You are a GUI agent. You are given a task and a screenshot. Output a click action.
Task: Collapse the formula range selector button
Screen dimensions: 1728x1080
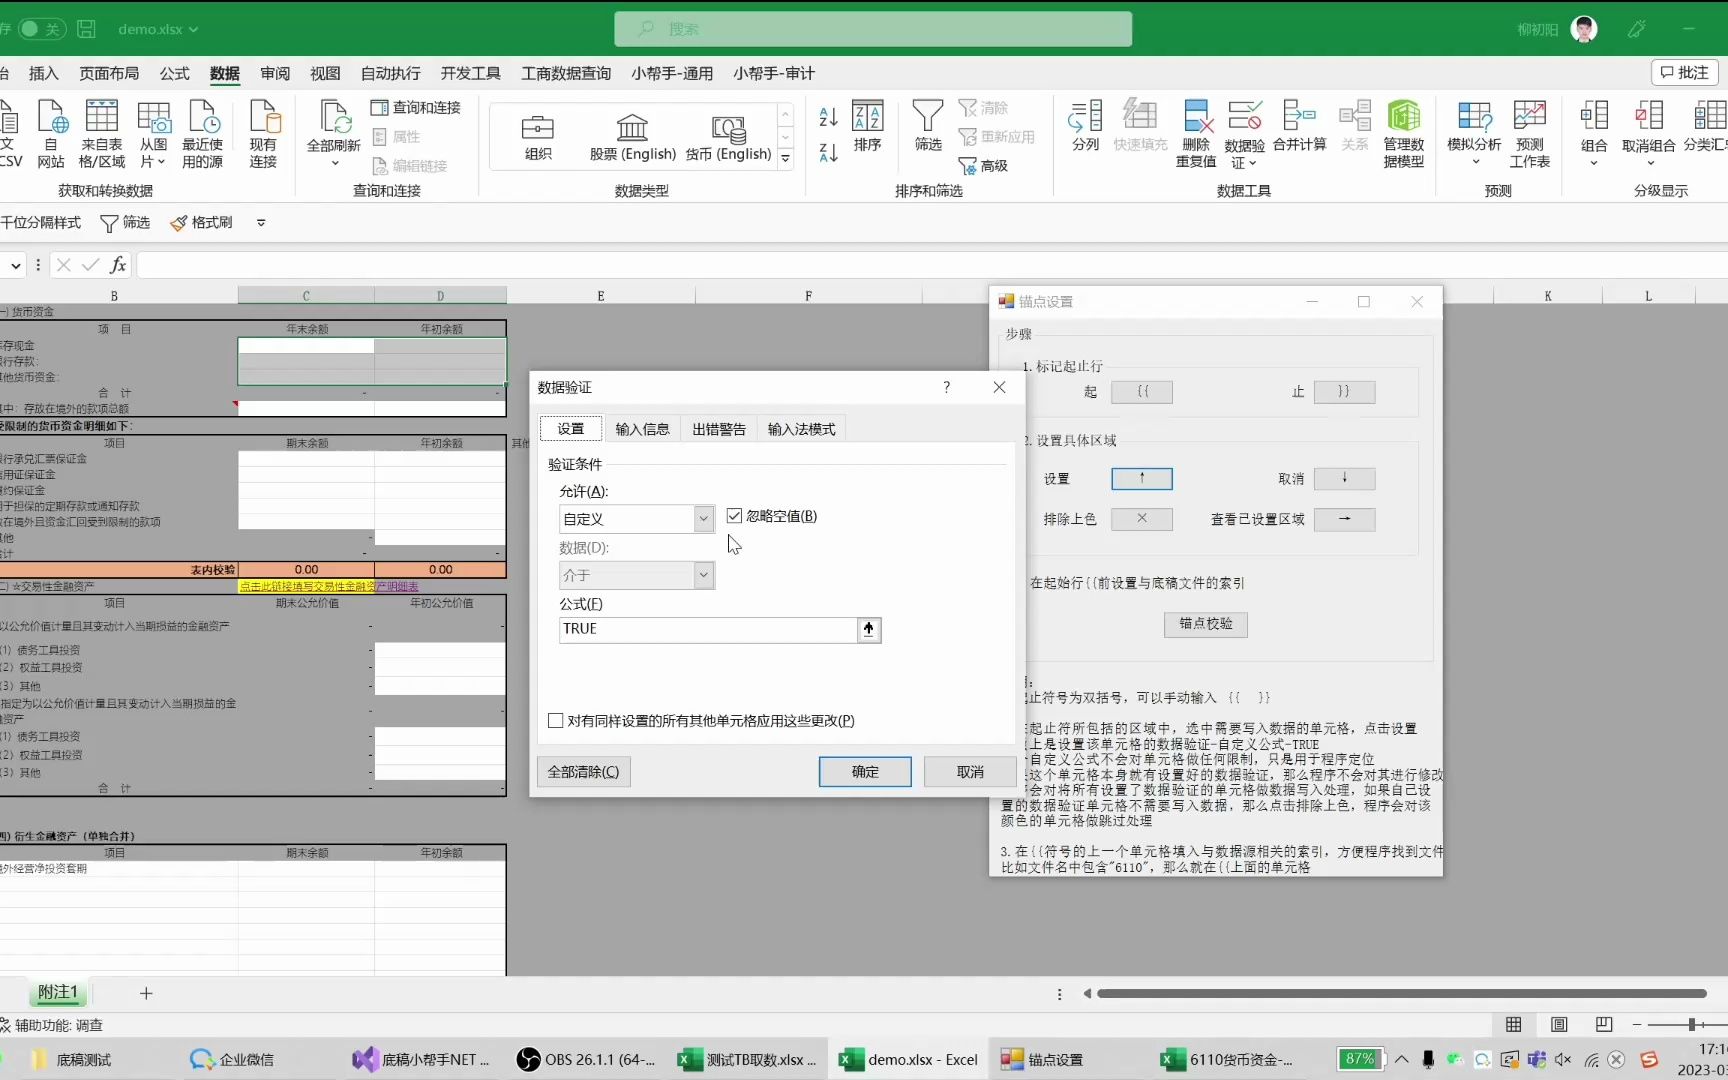coord(869,629)
